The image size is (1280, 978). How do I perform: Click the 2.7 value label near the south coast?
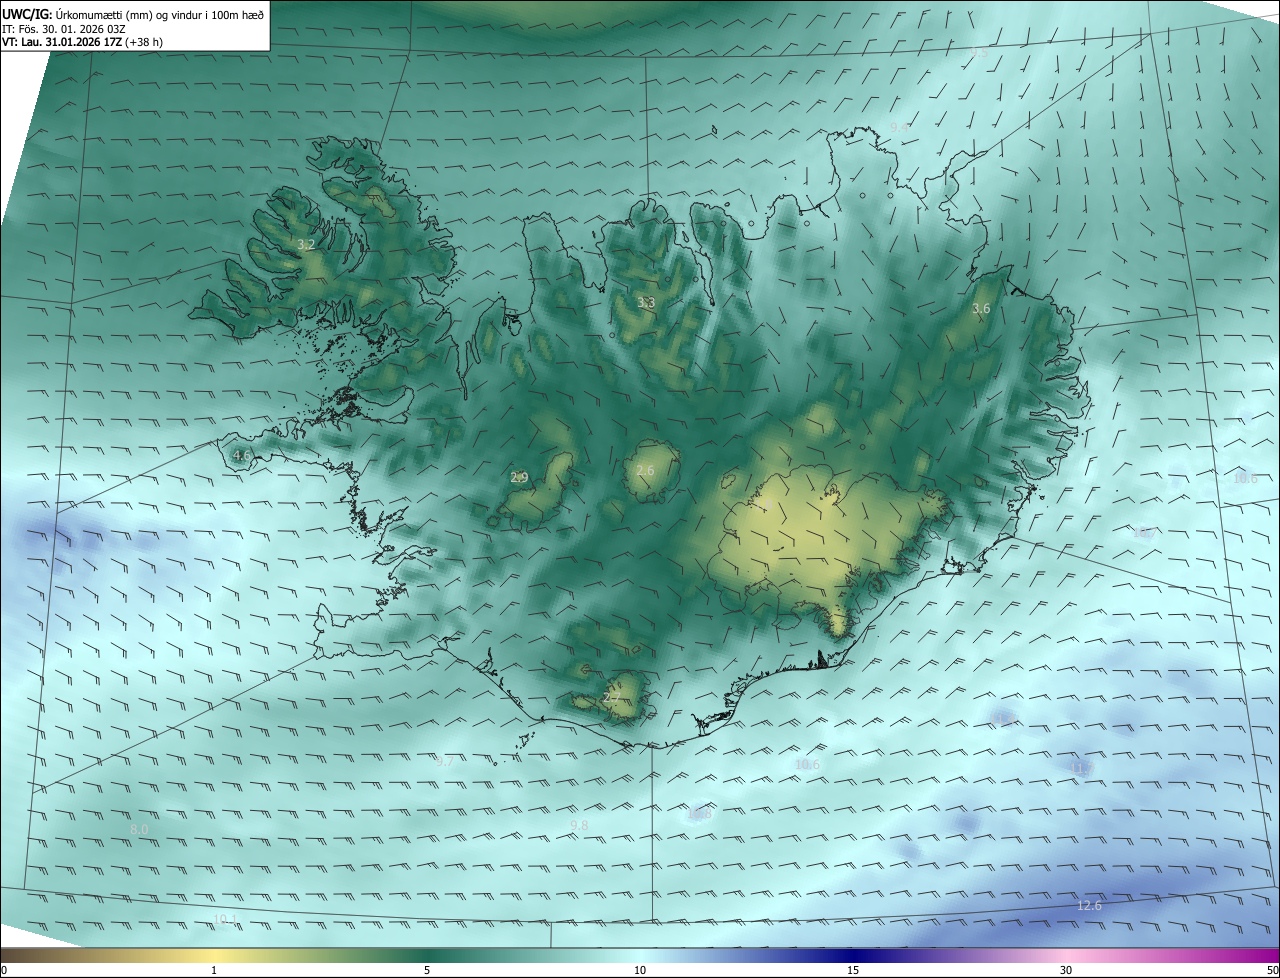tap(612, 697)
